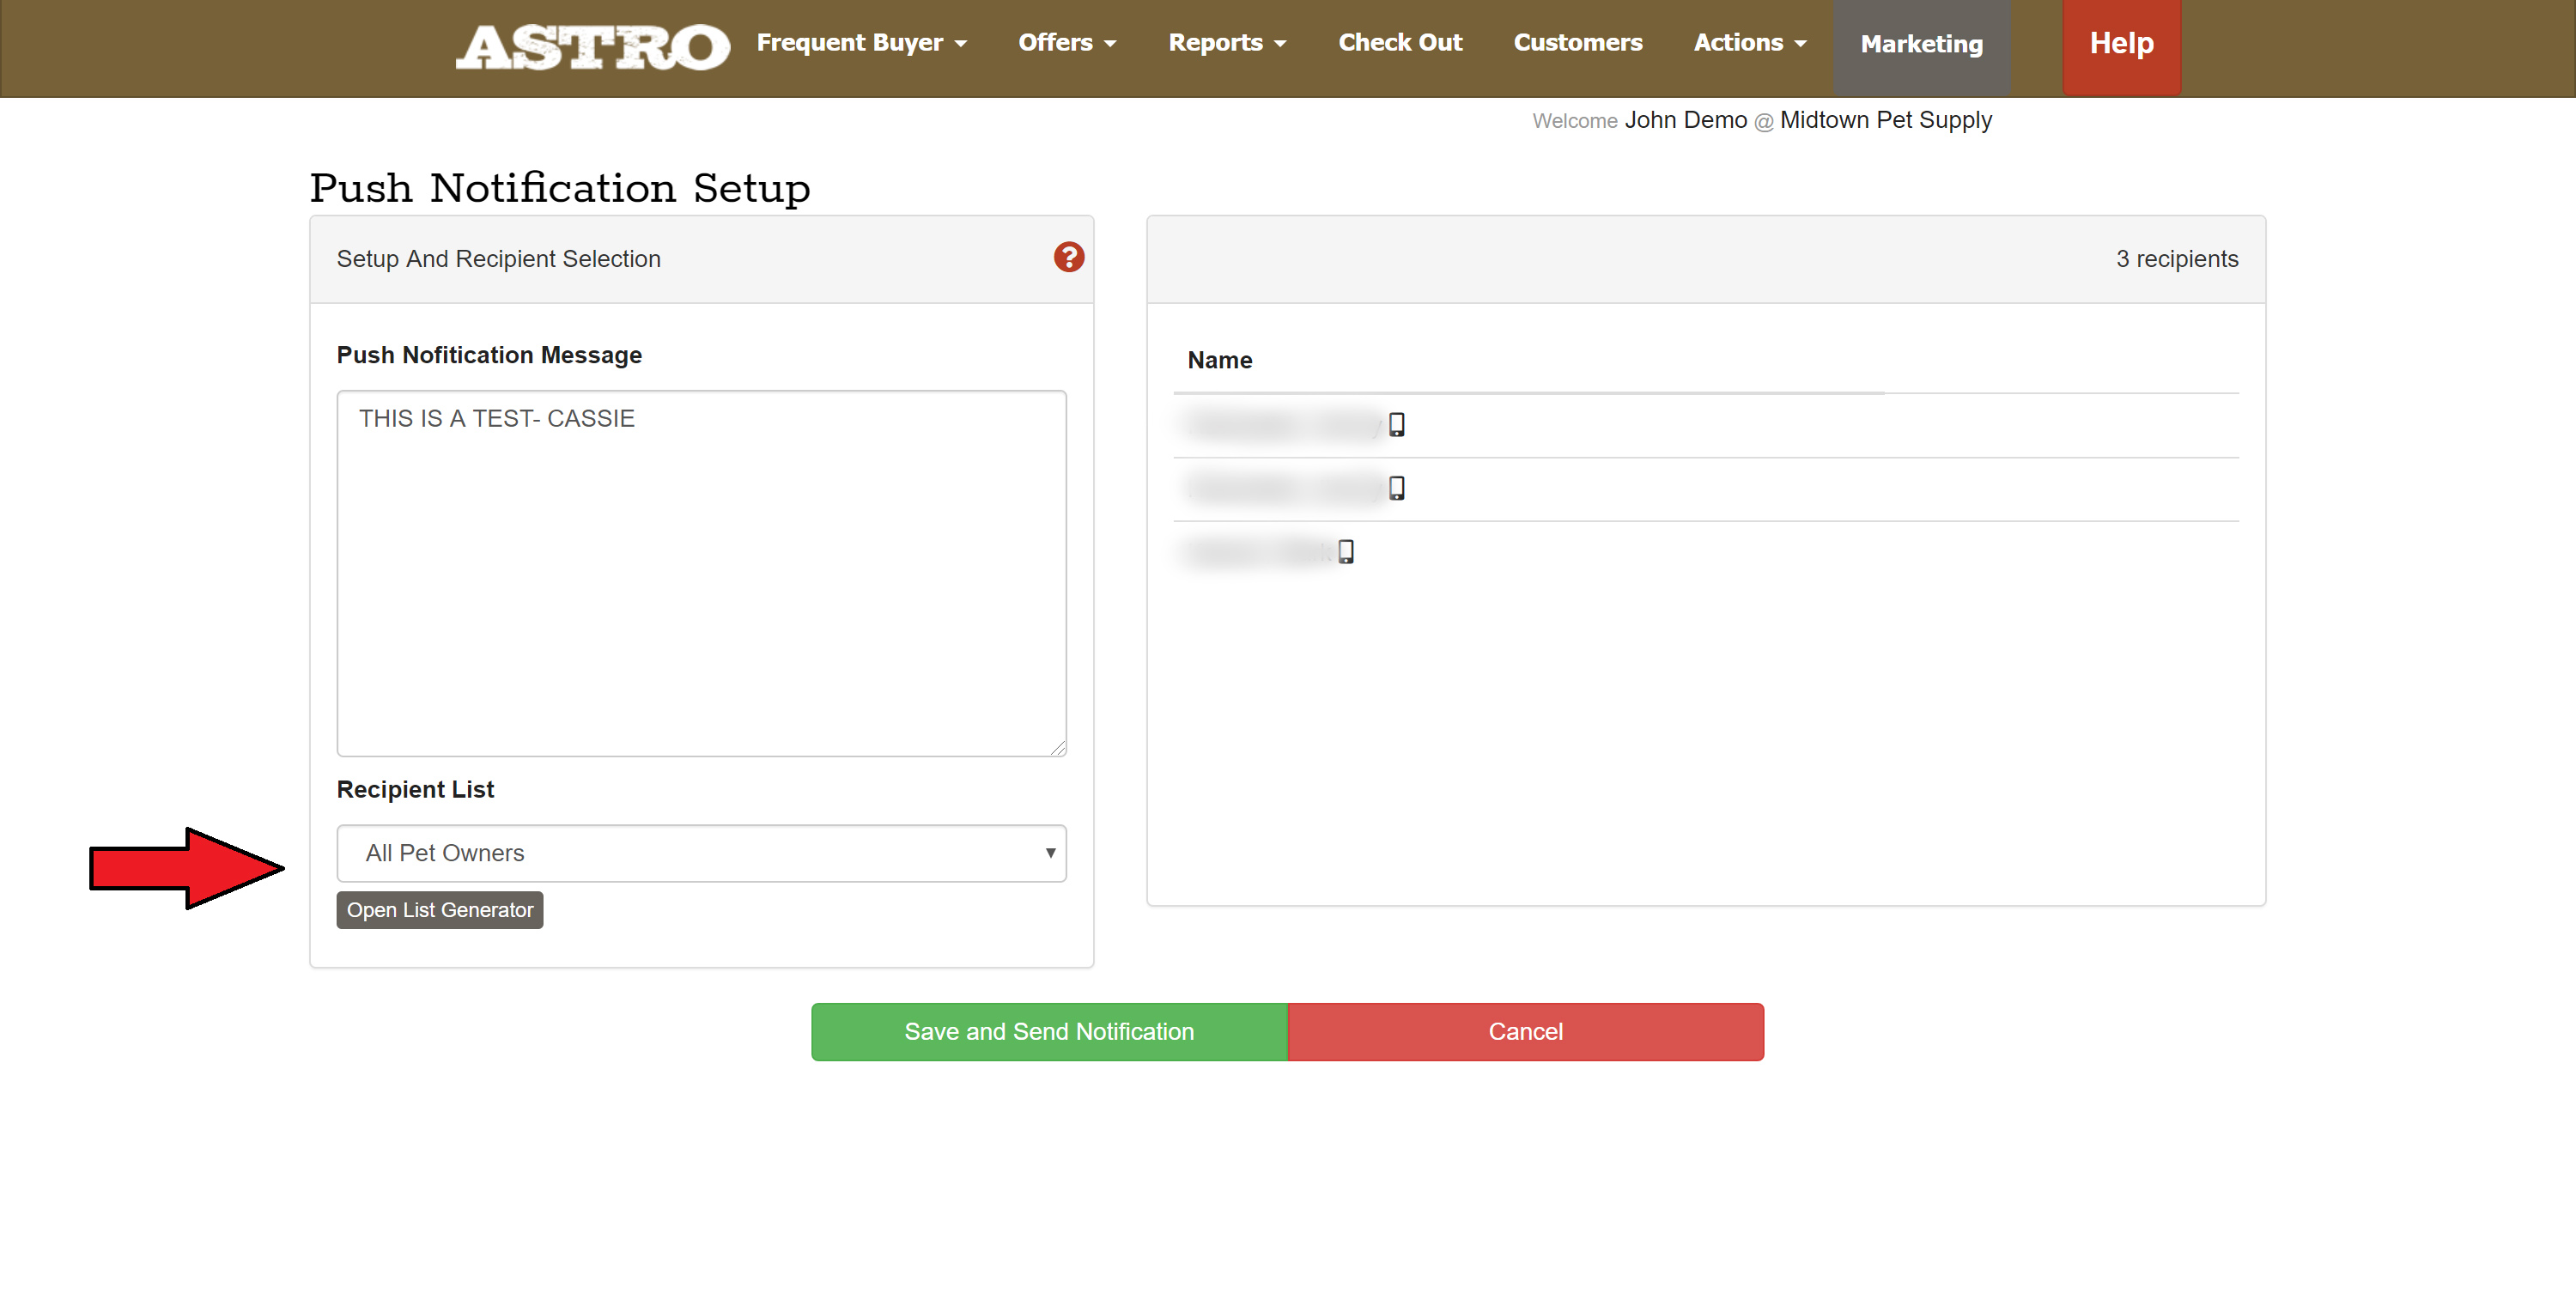This screenshot has height=1306, width=2576.
Task: Click the first recipient's mobile phone icon
Action: pos(1396,425)
